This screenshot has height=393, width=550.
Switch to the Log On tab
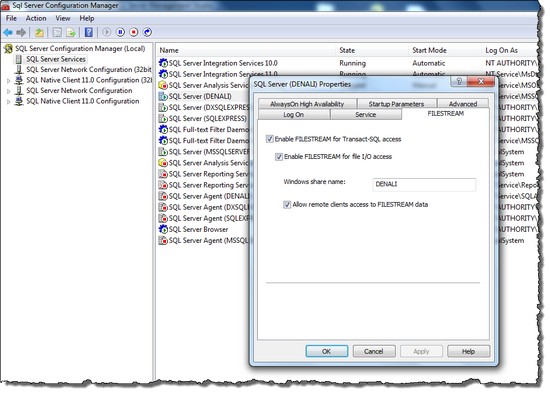click(x=294, y=114)
